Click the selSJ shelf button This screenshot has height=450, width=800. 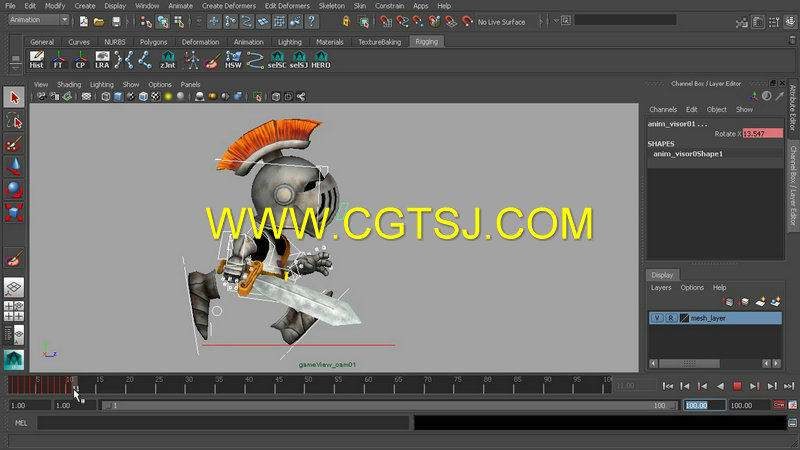[x=299, y=60]
